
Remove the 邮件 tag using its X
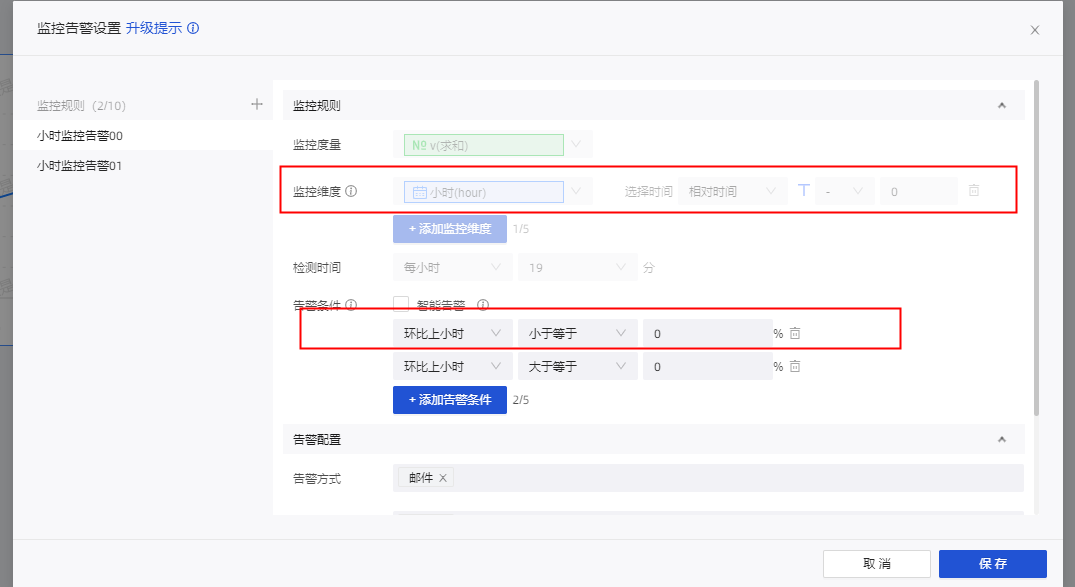442,478
